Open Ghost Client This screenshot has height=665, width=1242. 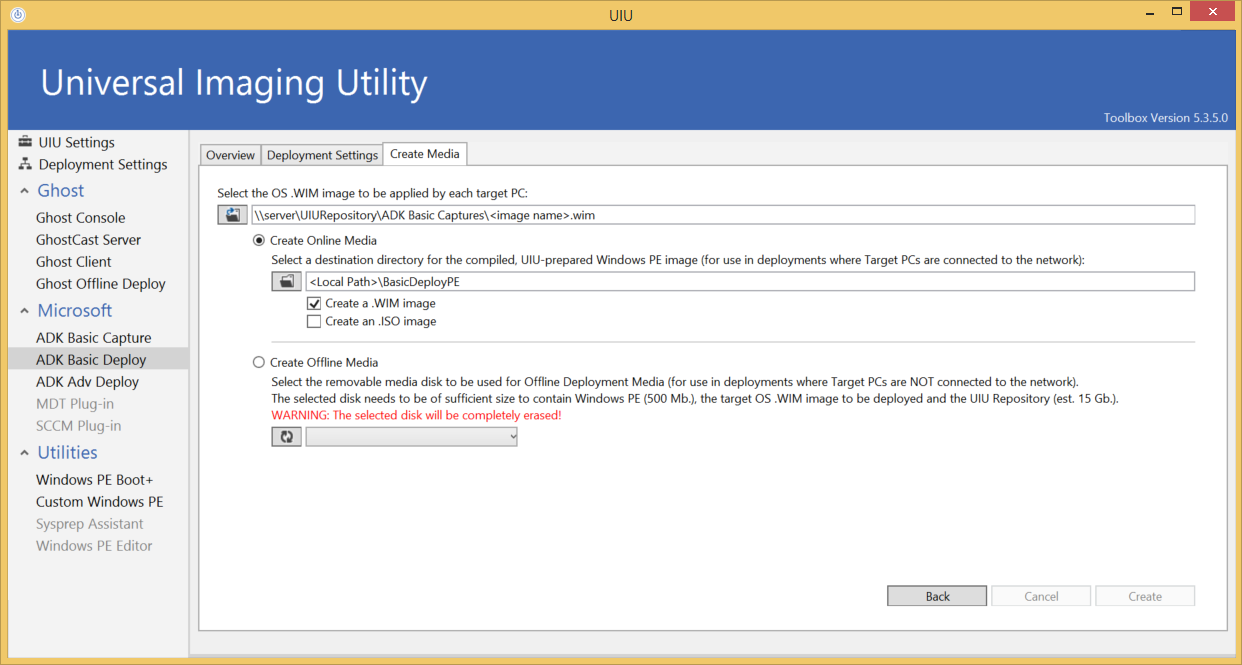[74, 262]
